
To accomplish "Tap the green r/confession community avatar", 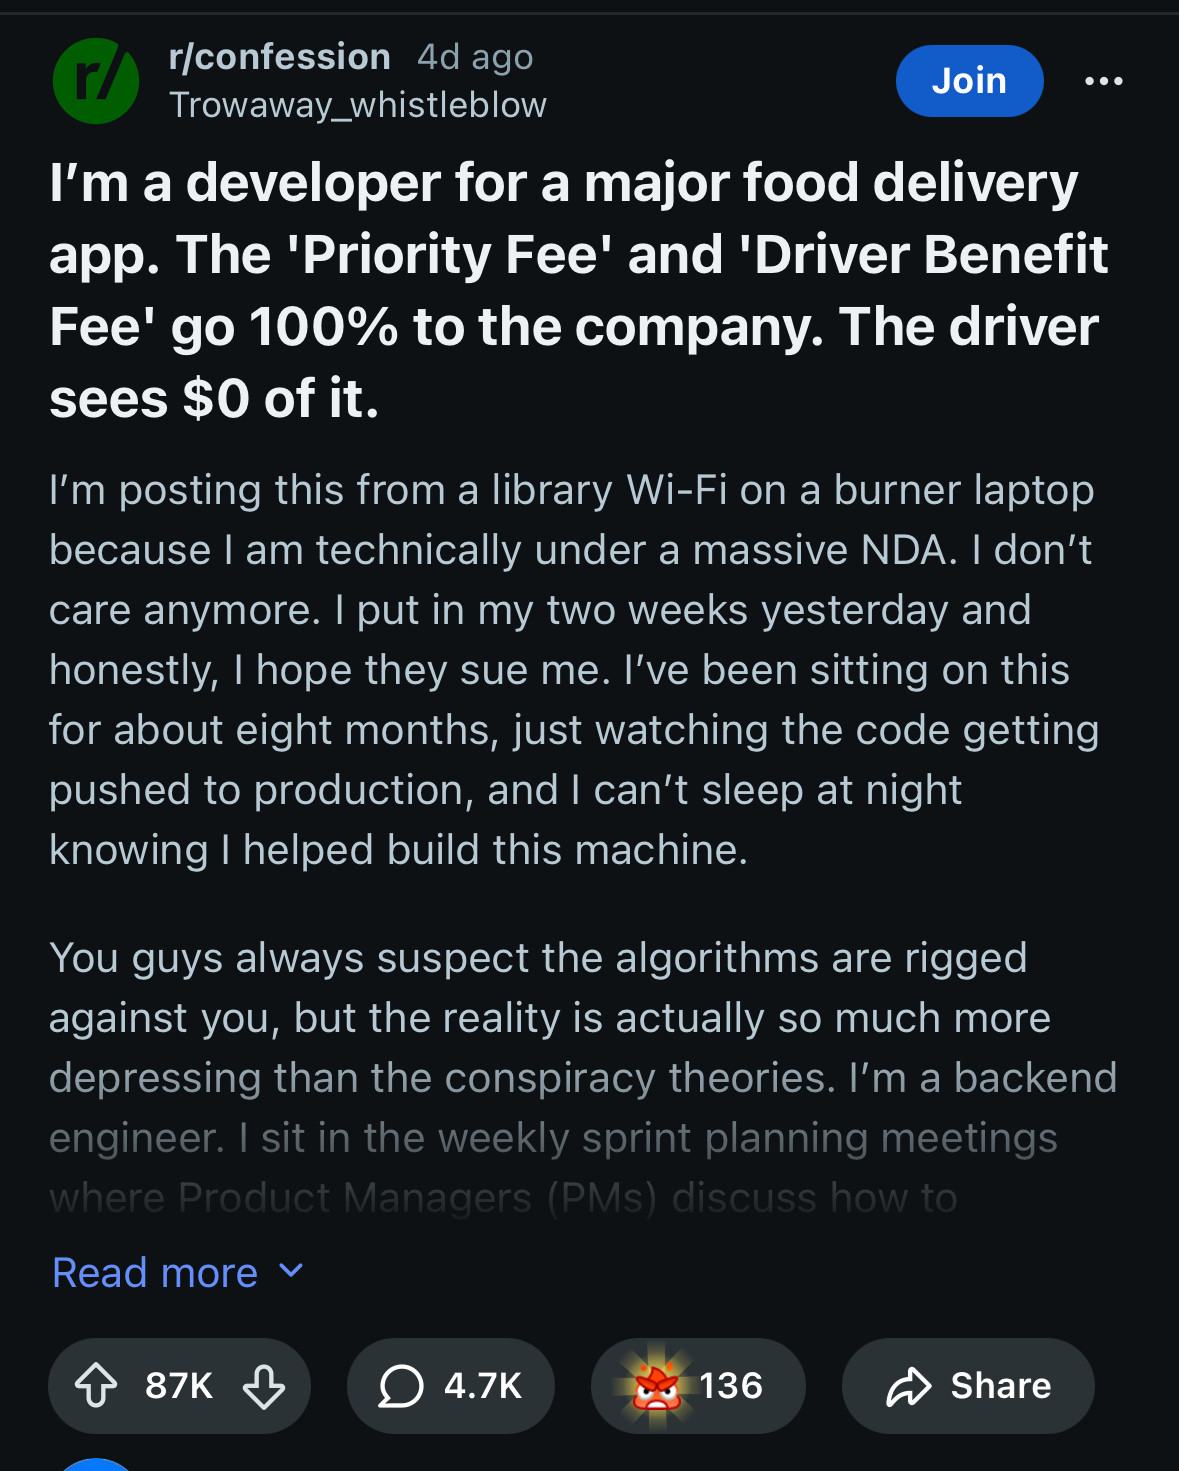I will click(96, 81).
